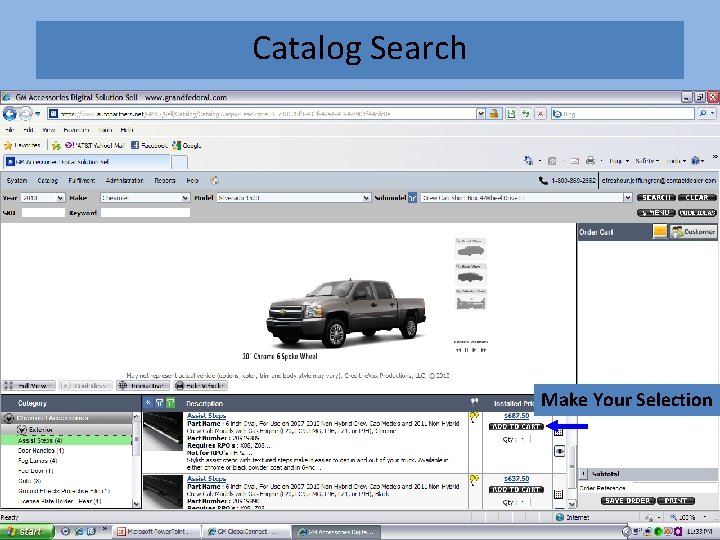Select Fog Lamps (4) category

(x=38, y=461)
